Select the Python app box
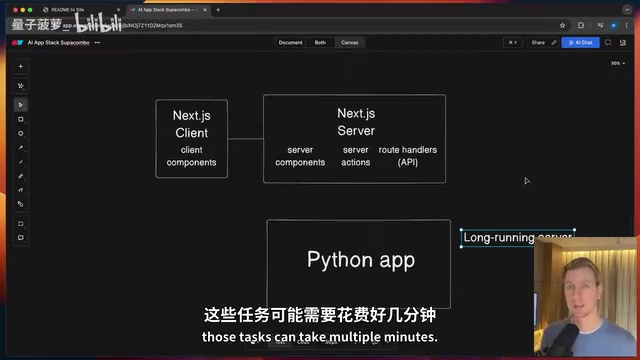 point(358,264)
